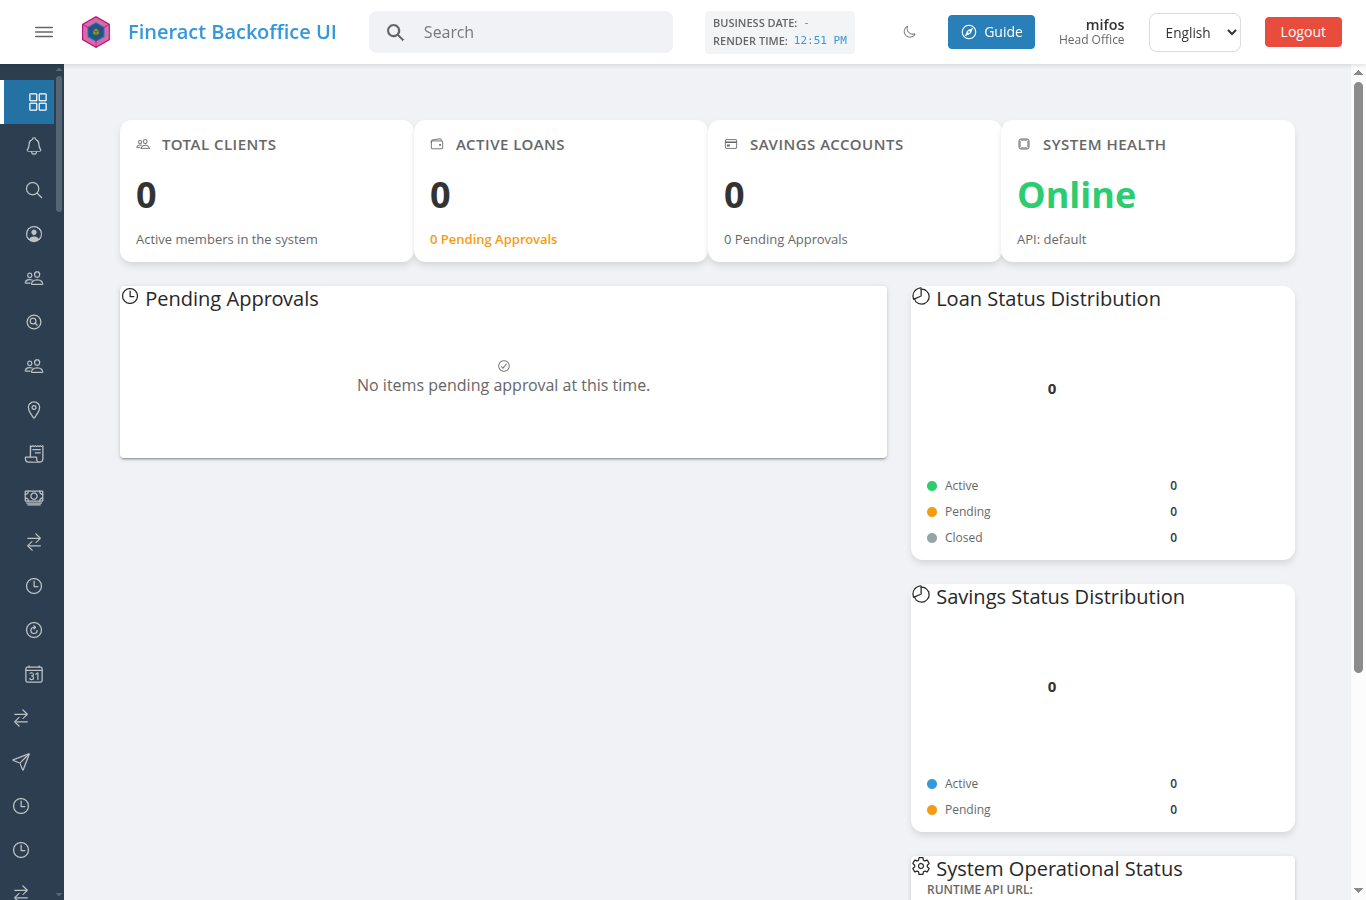Click the gear icon beside System Operational Status
This screenshot has width=1366, height=900.
click(921, 866)
